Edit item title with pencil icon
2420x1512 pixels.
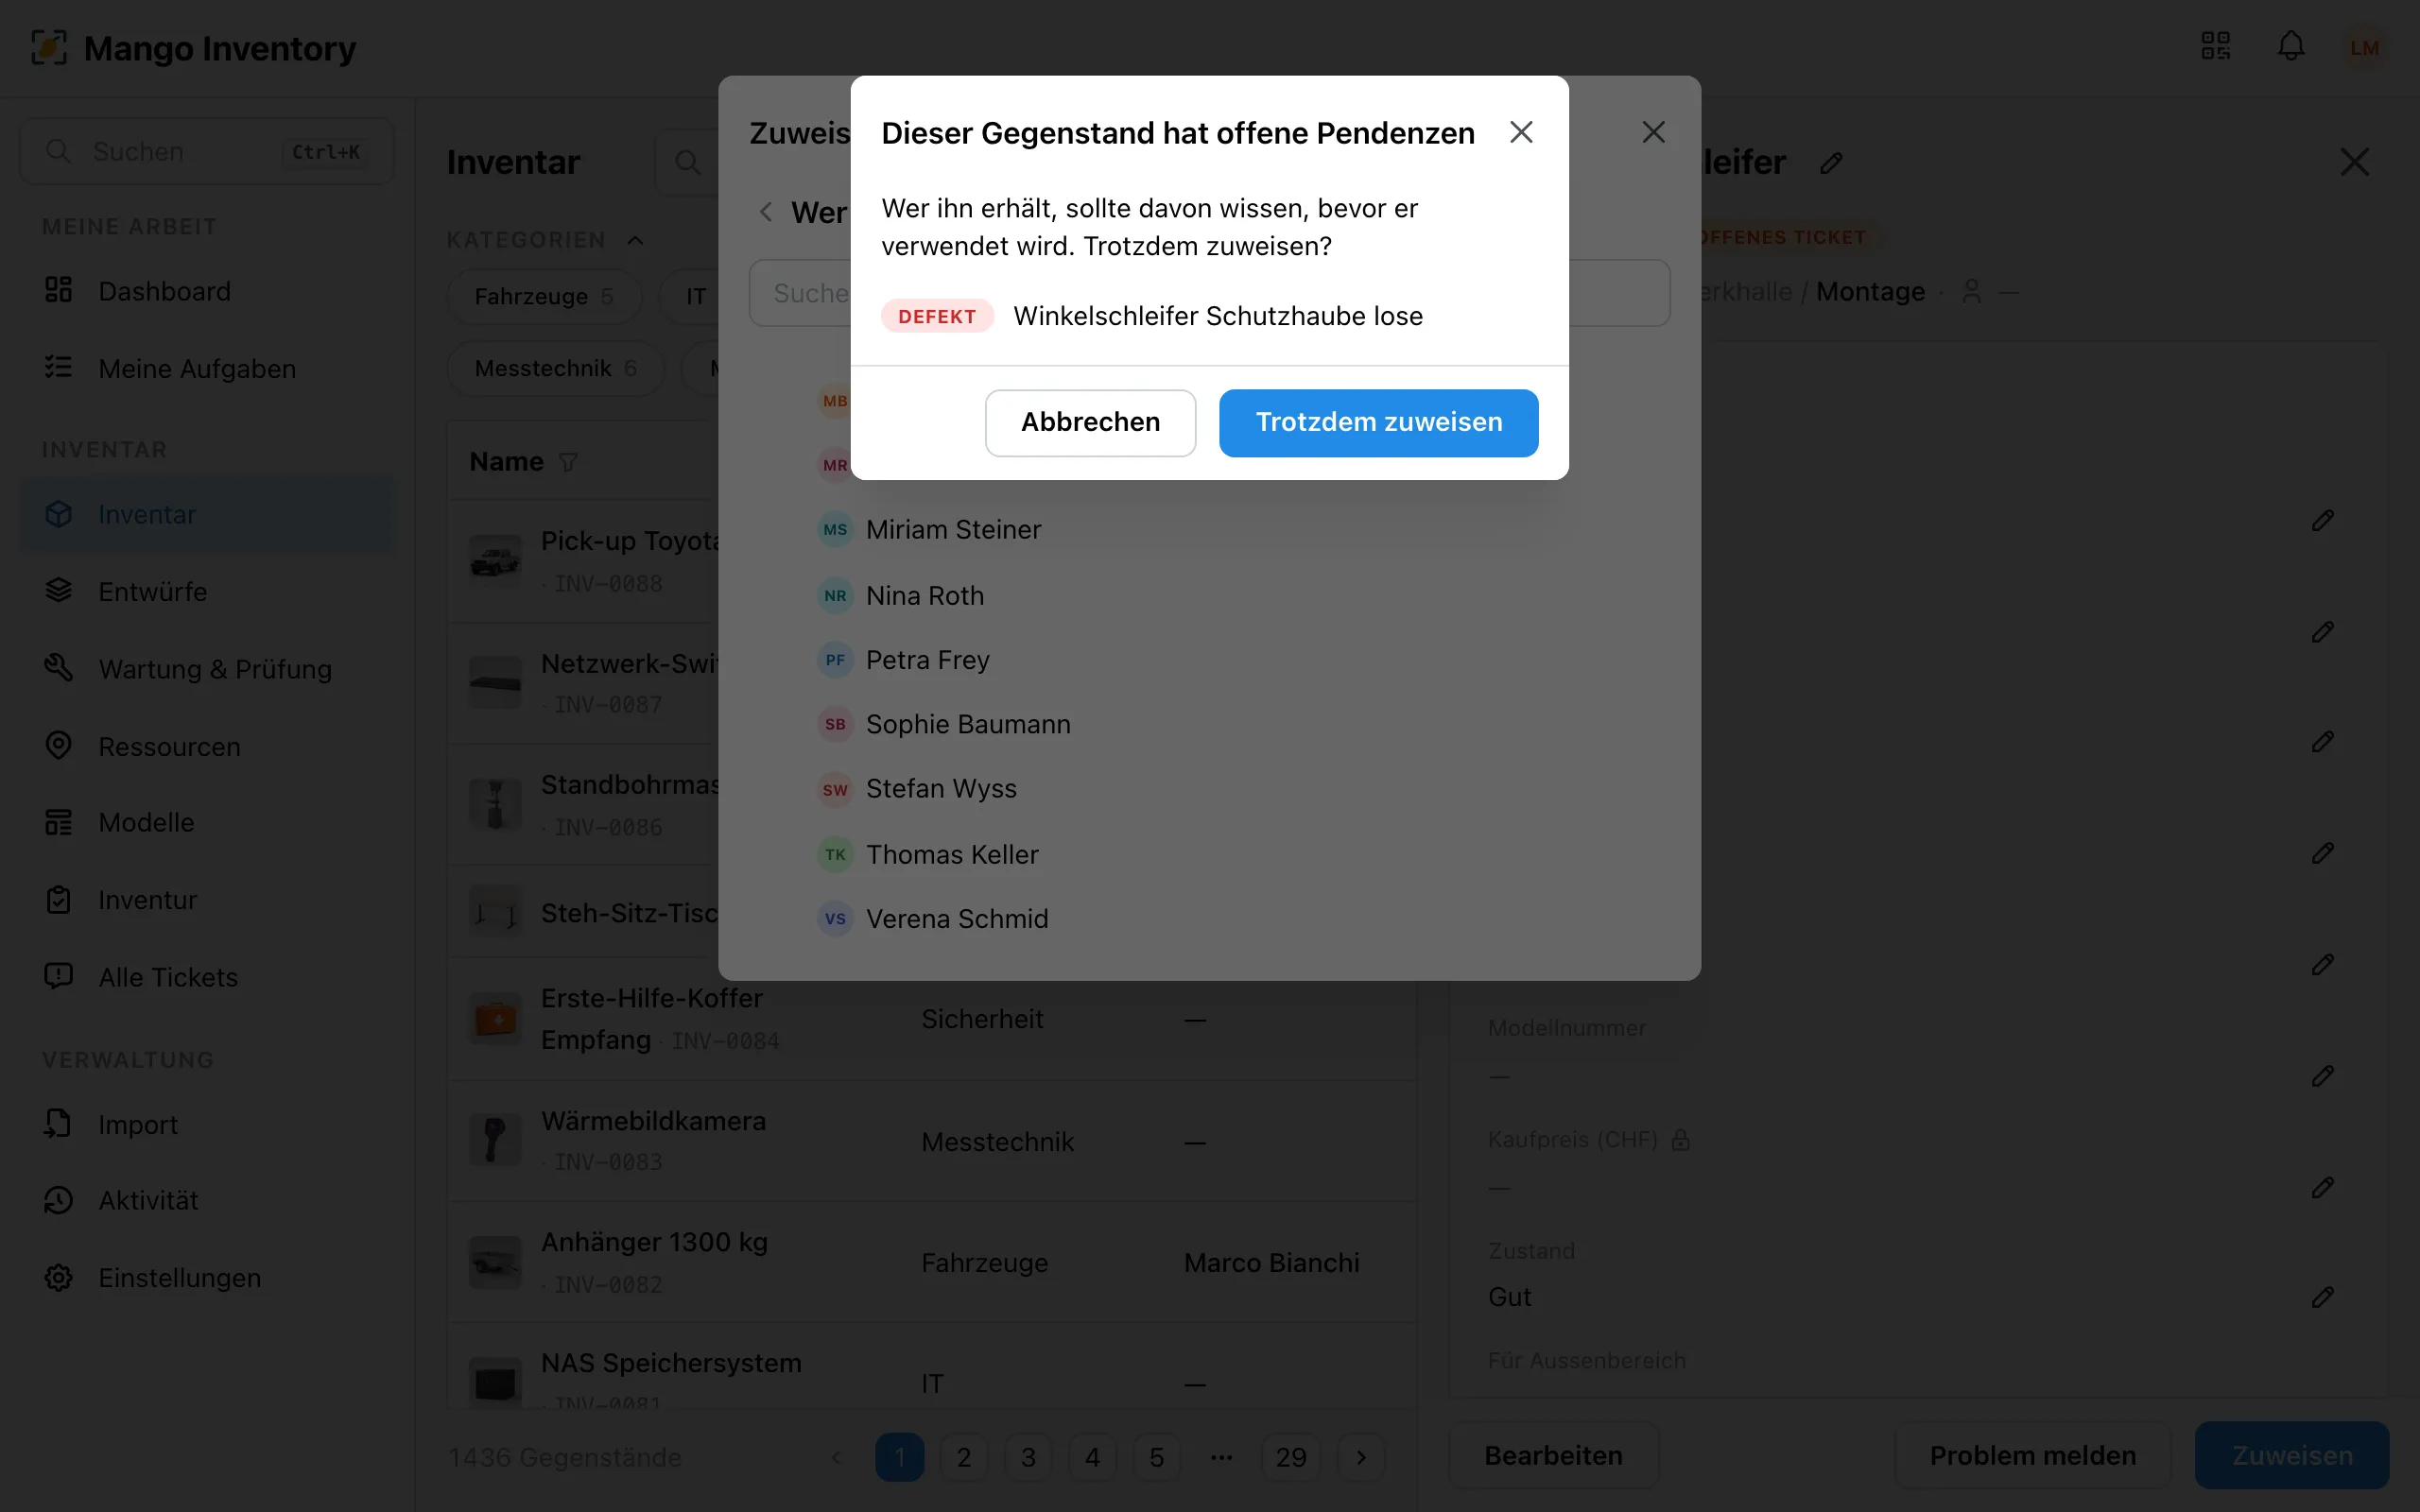[1830, 163]
